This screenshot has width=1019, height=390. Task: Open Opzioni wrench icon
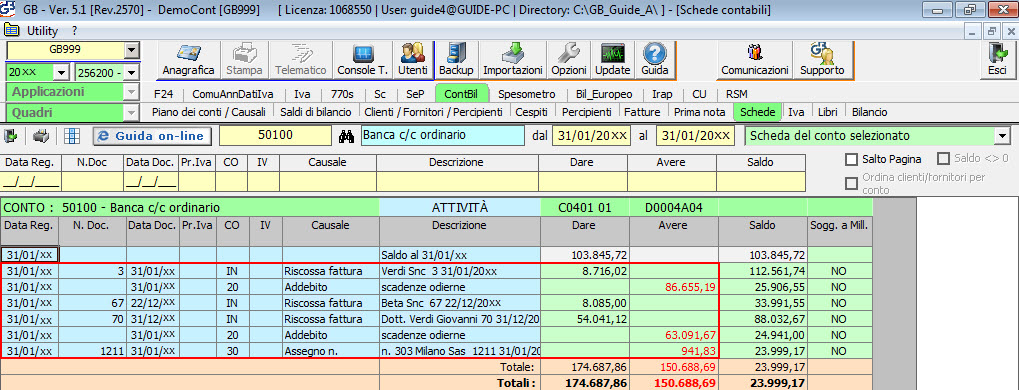[x=569, y=59]
